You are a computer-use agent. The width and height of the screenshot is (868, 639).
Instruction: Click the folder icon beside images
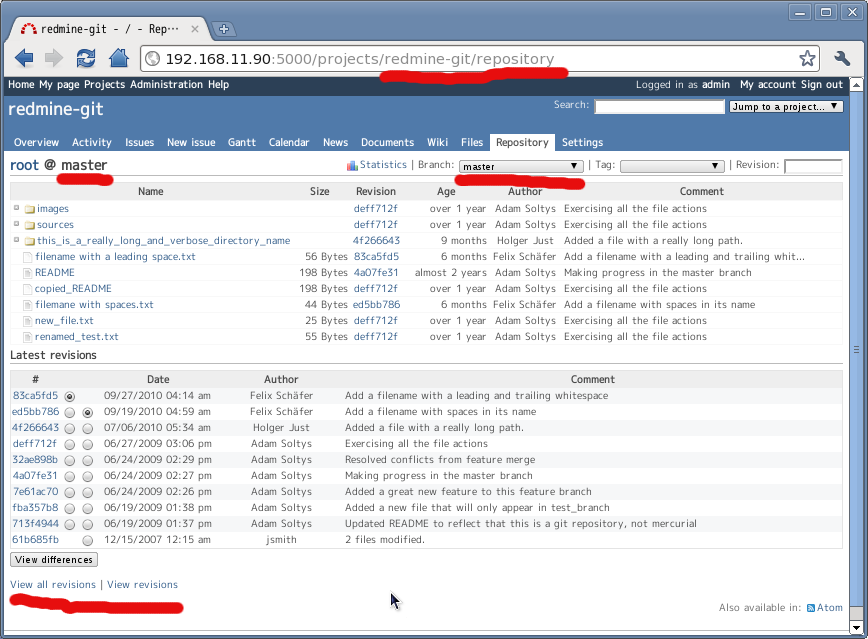coord(29,209)
